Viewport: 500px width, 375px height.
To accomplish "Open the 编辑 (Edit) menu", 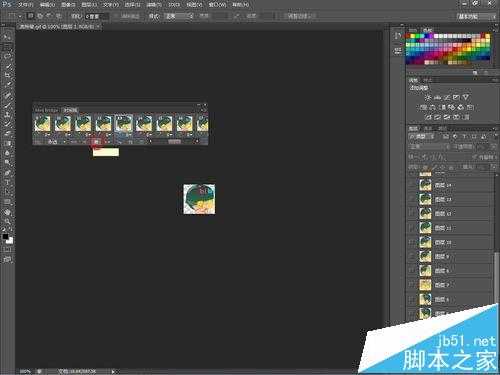I will point(47,5).
